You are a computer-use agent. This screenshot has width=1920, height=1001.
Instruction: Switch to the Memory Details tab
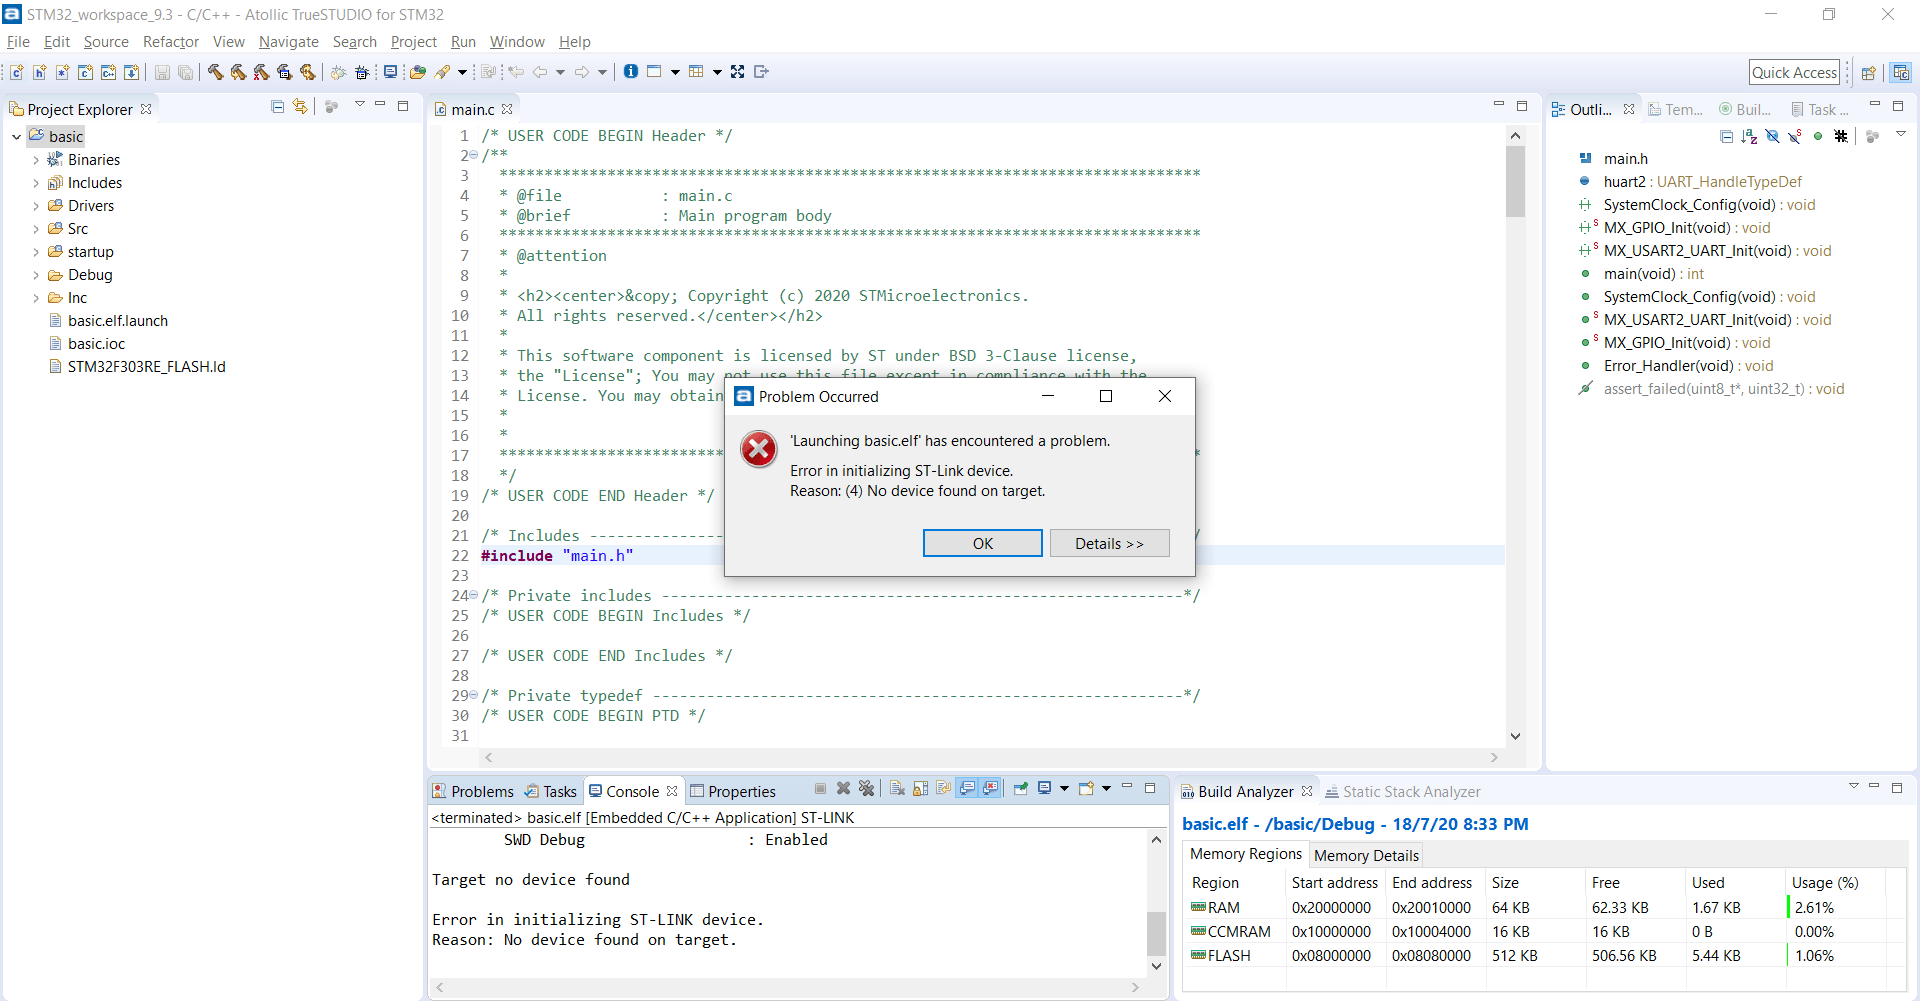(1366, 855)
